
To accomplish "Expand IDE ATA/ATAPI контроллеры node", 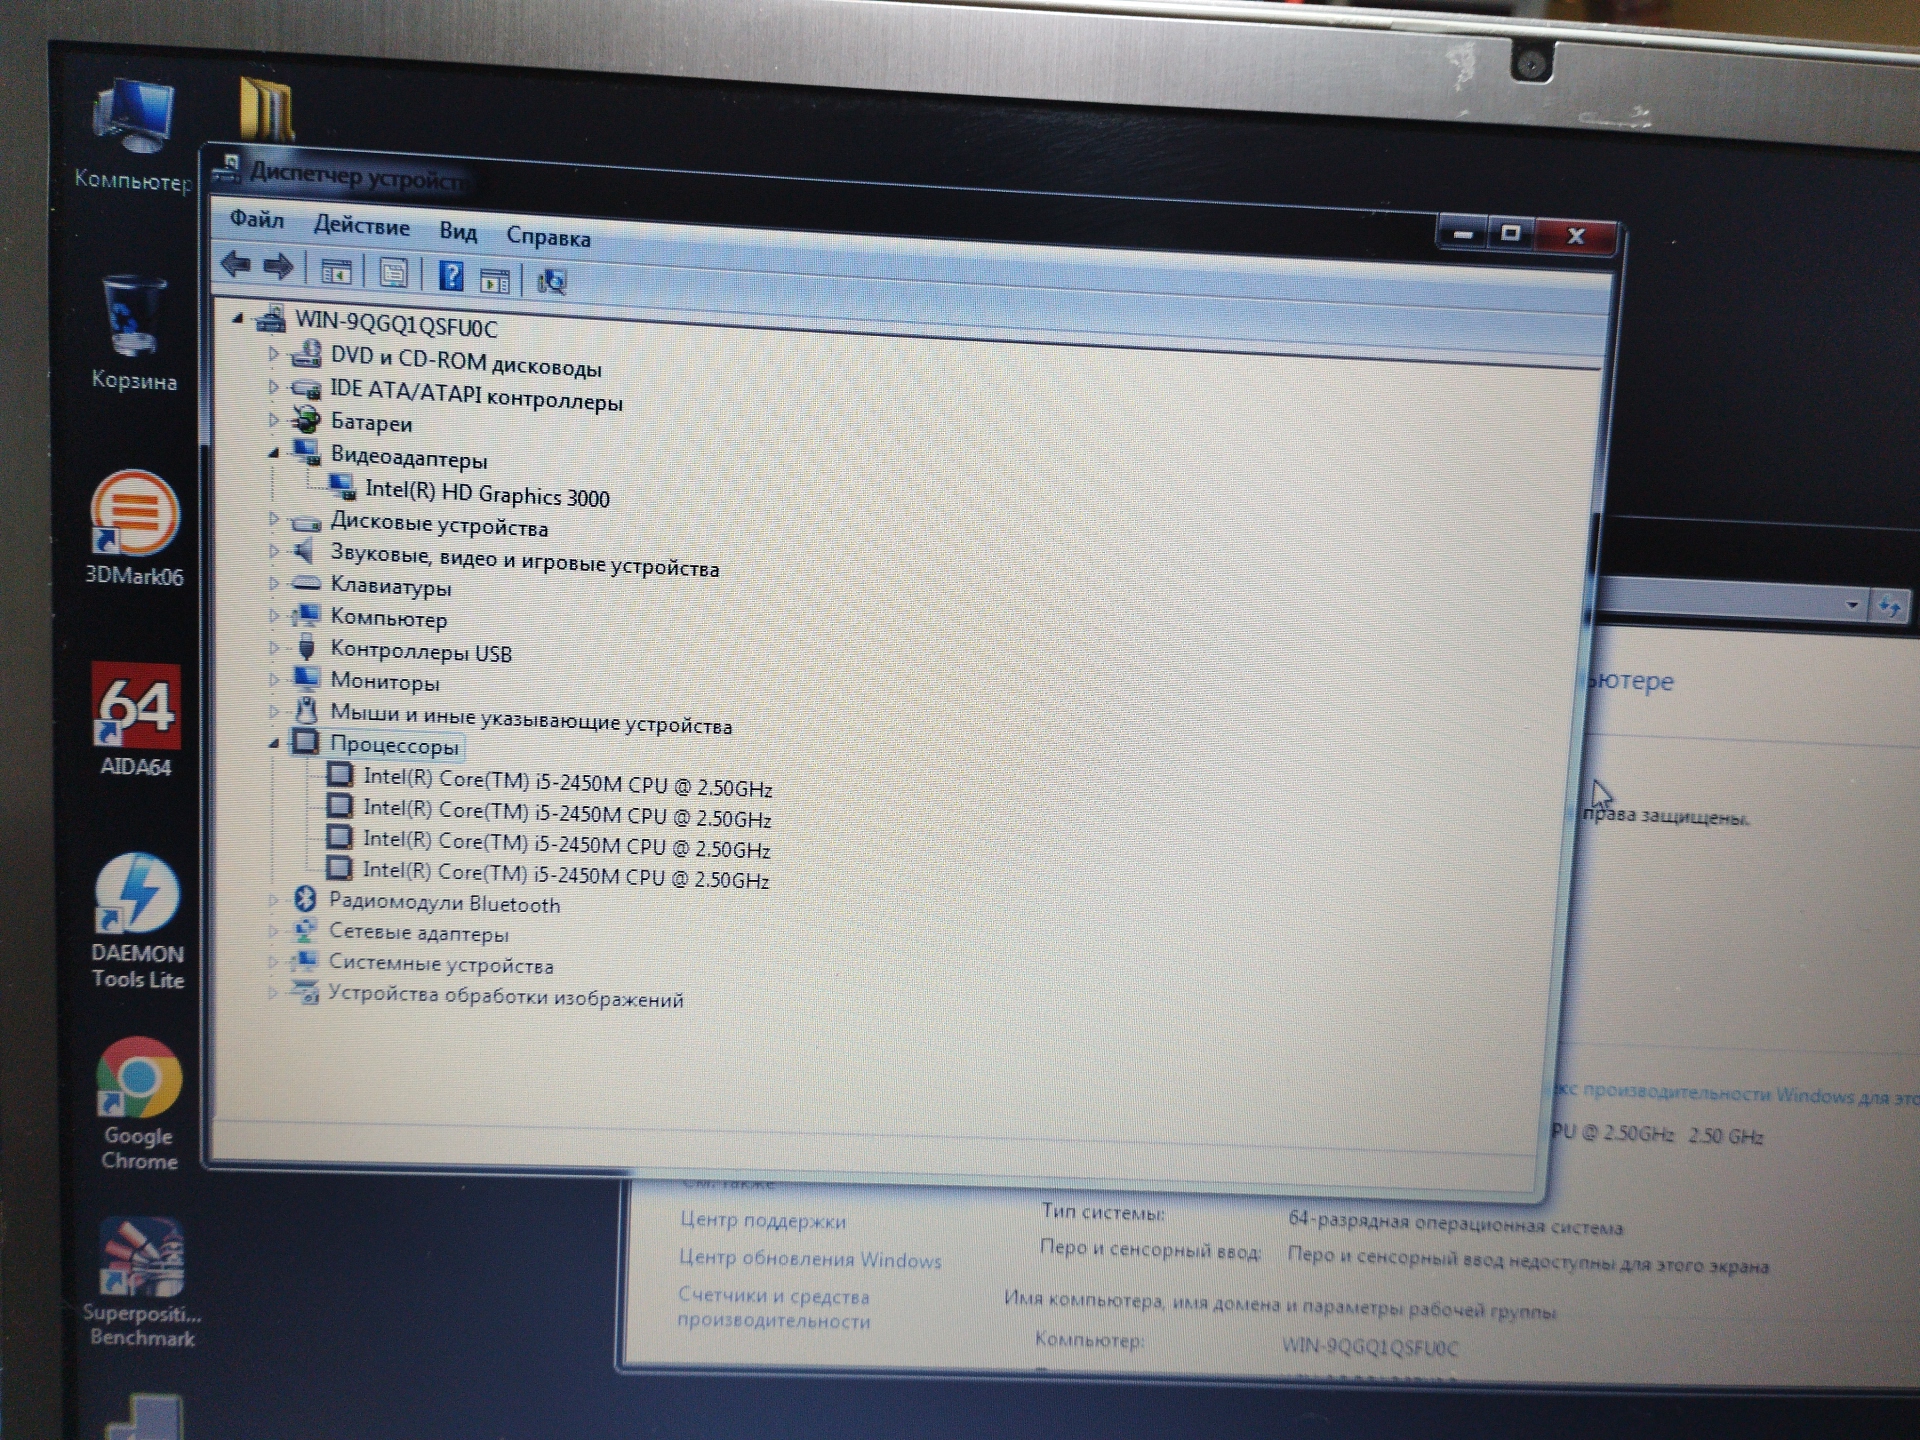I will pyautogui.click(x=274, y=386).
